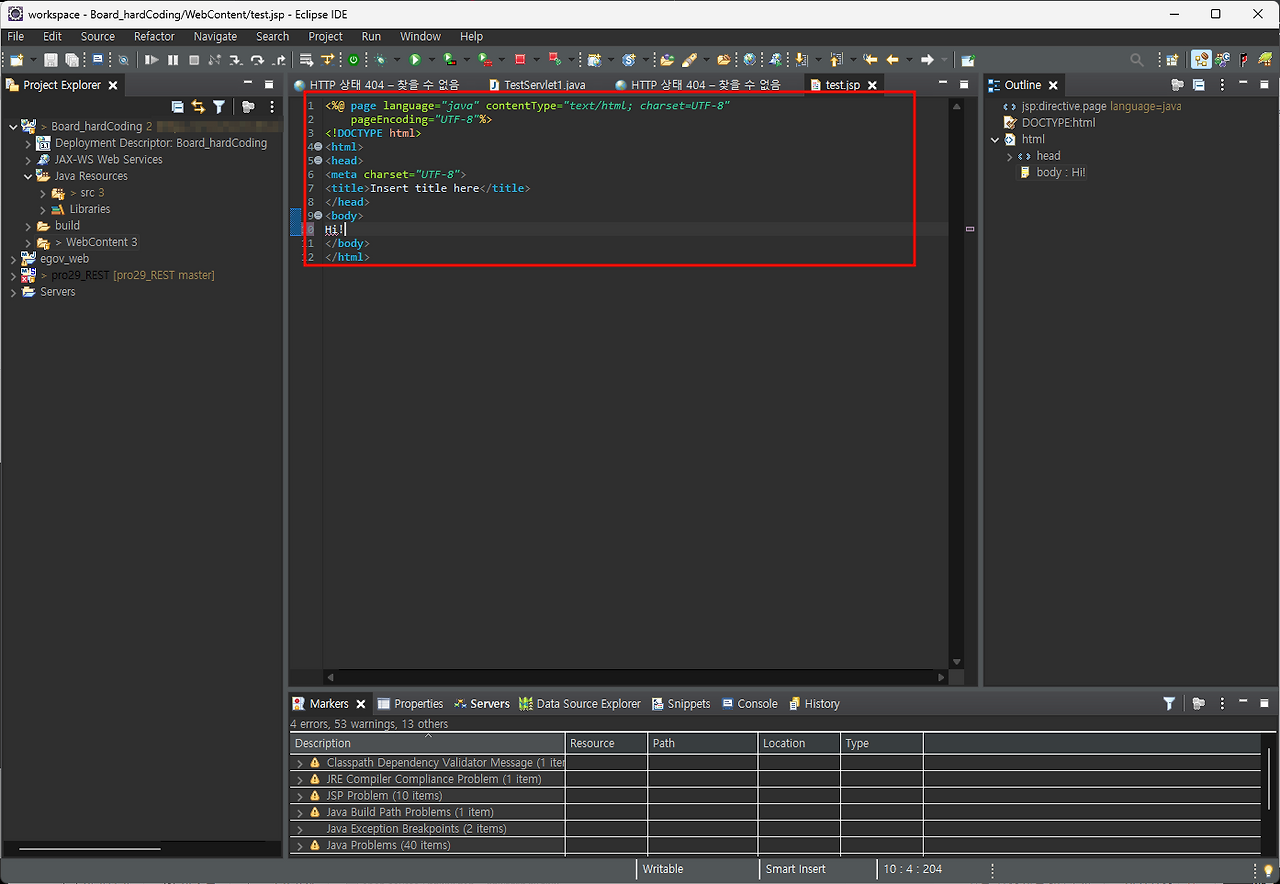Screen dimensions: 1280x884
Task: Click the Debug bug icon
Action: tap(380, 60)
